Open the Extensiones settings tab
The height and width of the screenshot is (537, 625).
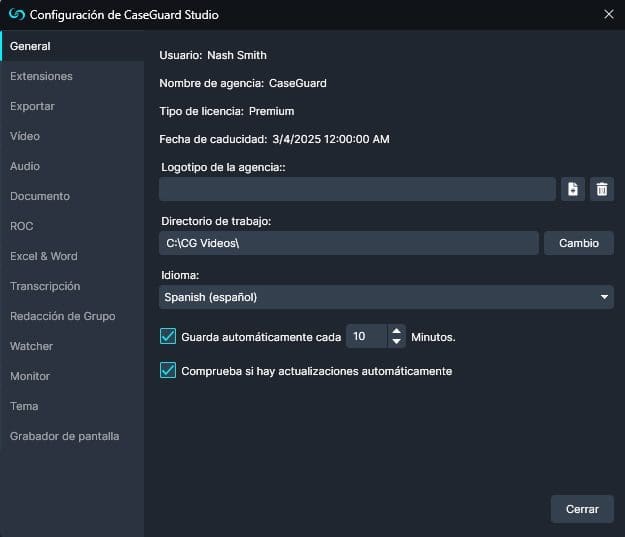[41, 76]
